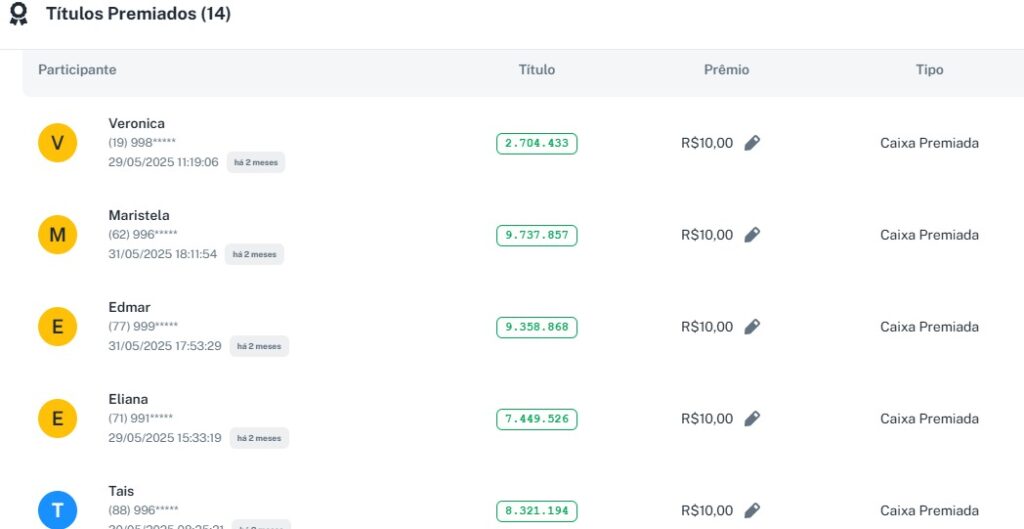Click Maristela's yellow M avatar

57,235
